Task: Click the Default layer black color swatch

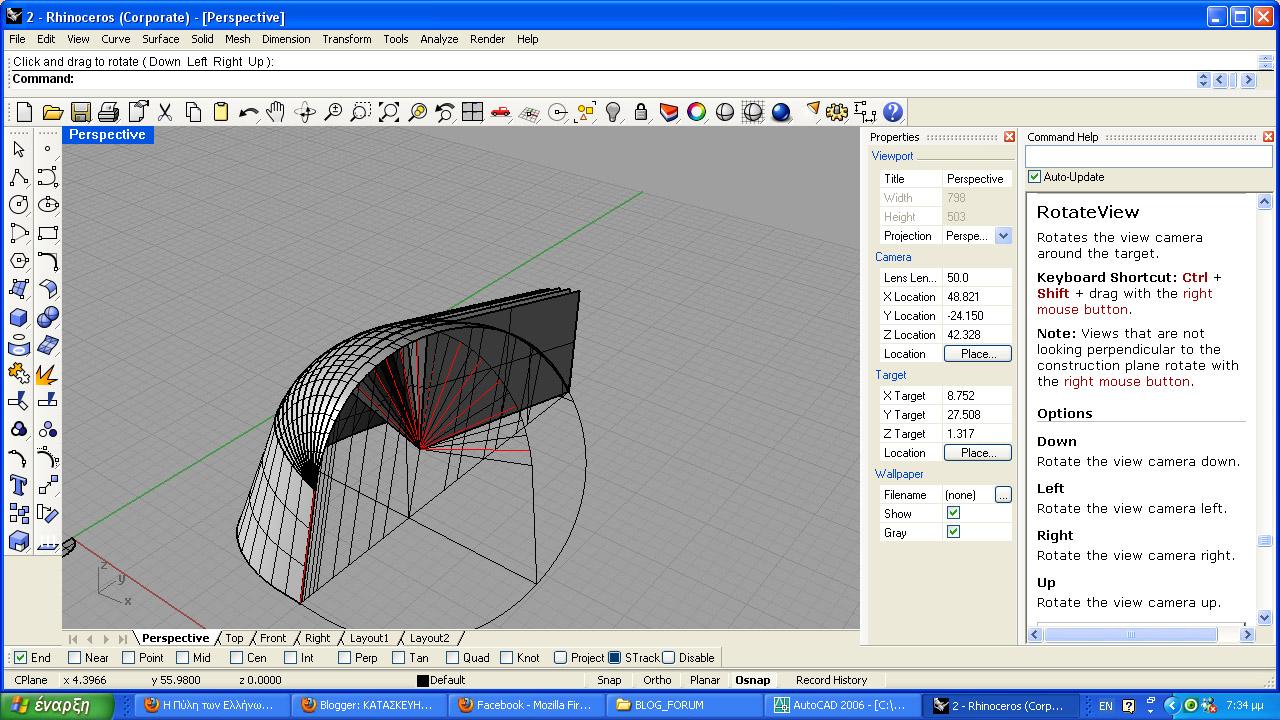Action: click(x=423, y=681)
